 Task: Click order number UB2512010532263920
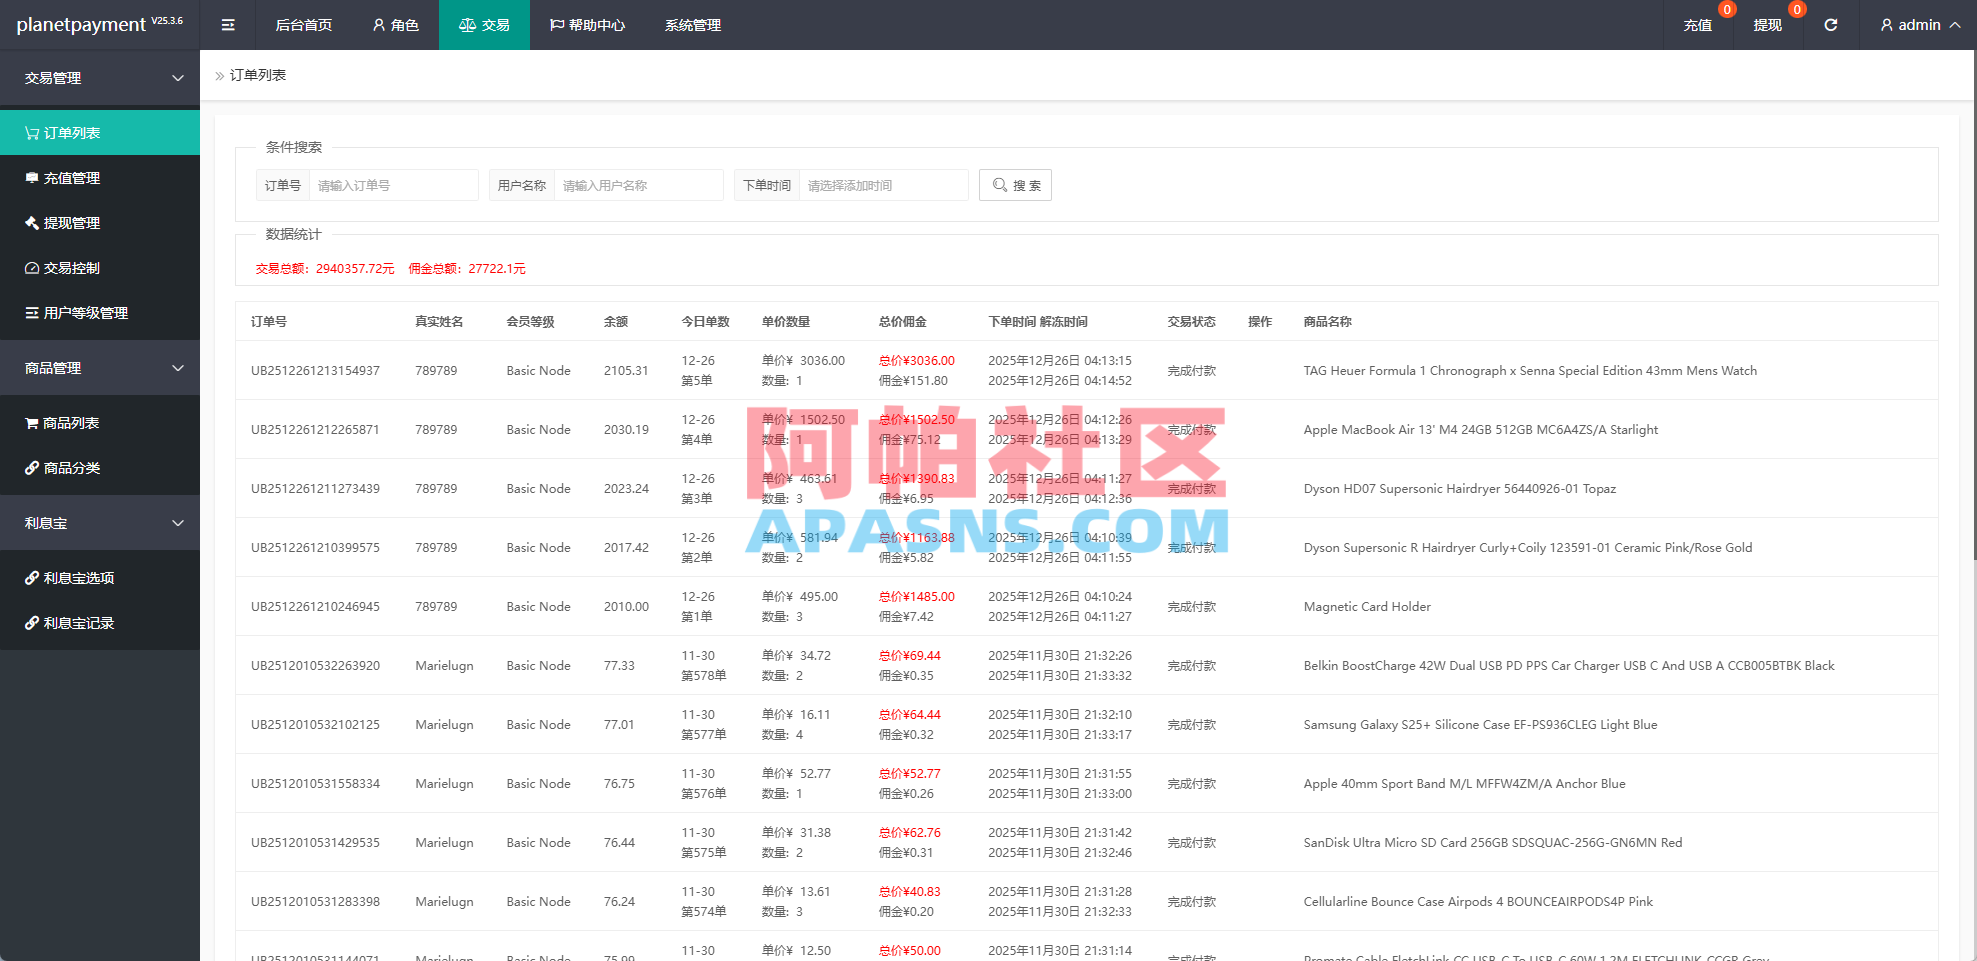pyautogui.click(x=315, y=666)
